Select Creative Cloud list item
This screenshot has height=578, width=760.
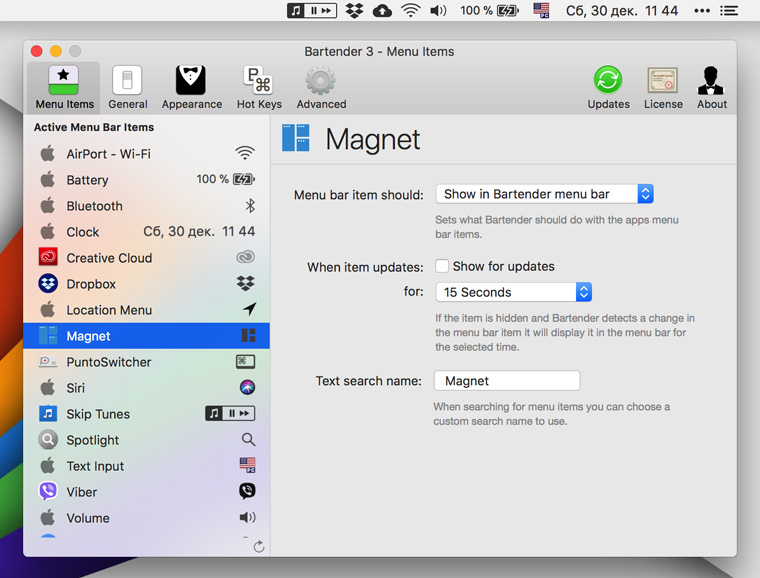click(x=109, y=258)
